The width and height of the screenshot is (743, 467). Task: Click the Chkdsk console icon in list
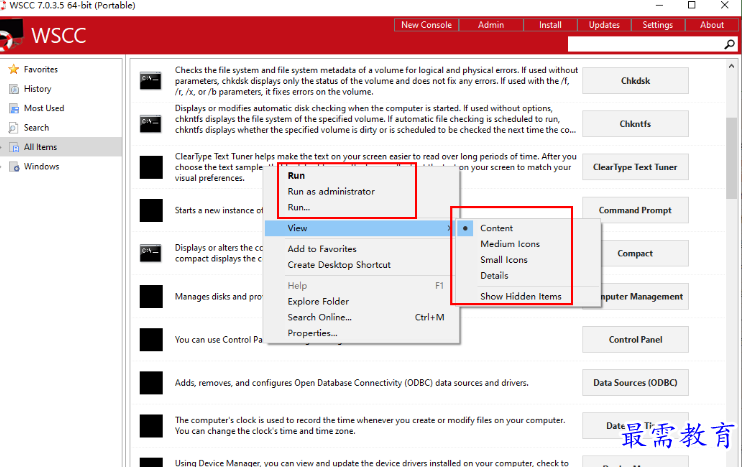tap(151, 80)
